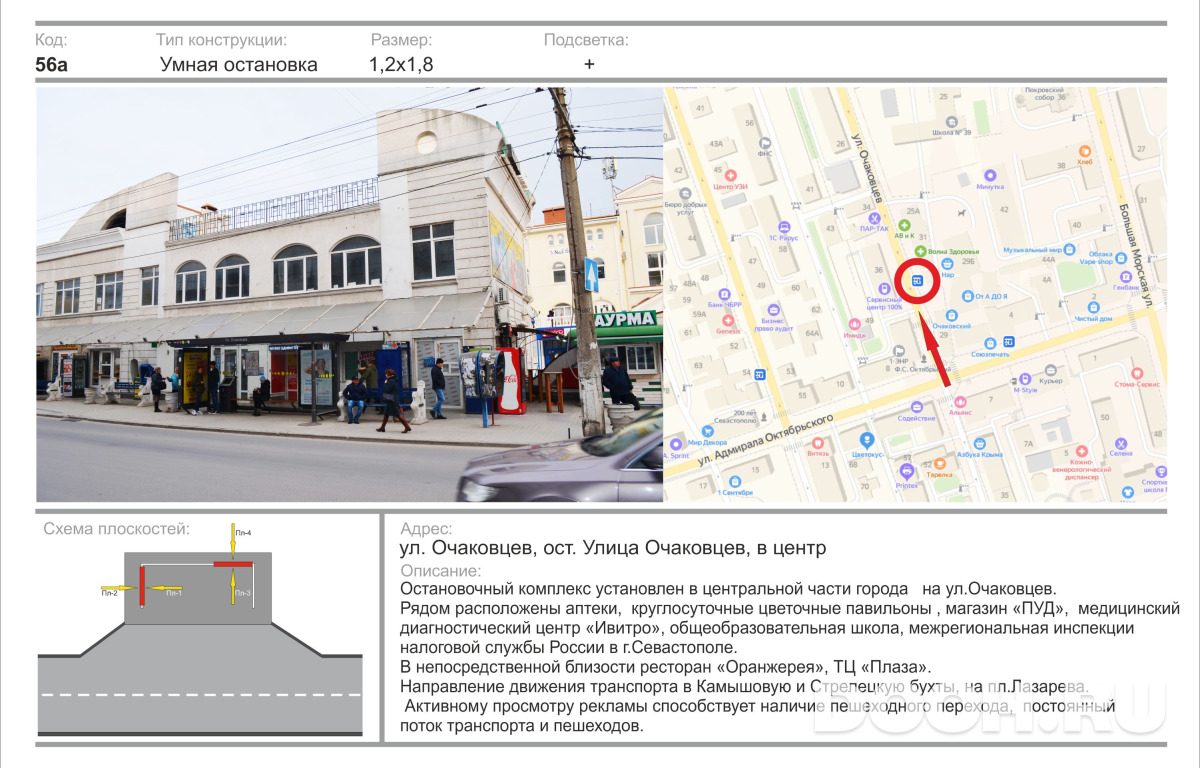Viewport: 1200px width, 768px height.
Task: Click the Чистый дом shop icon
Action: pos(1093,307)
